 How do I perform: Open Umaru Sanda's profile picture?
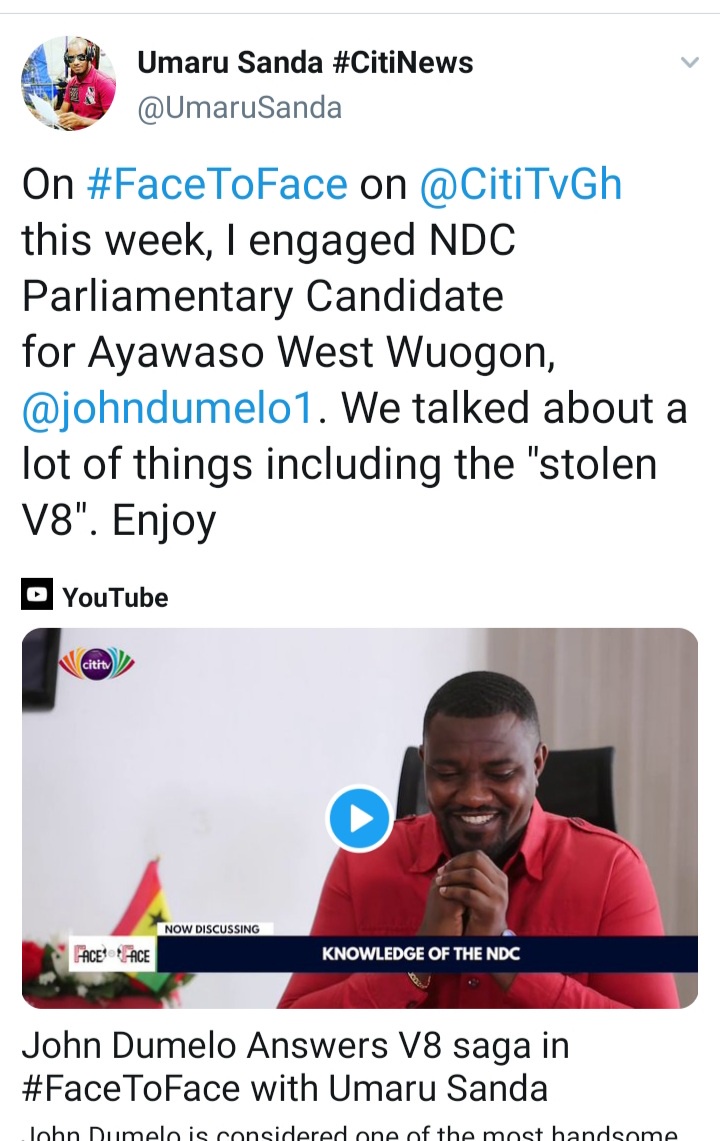[69, 84]
